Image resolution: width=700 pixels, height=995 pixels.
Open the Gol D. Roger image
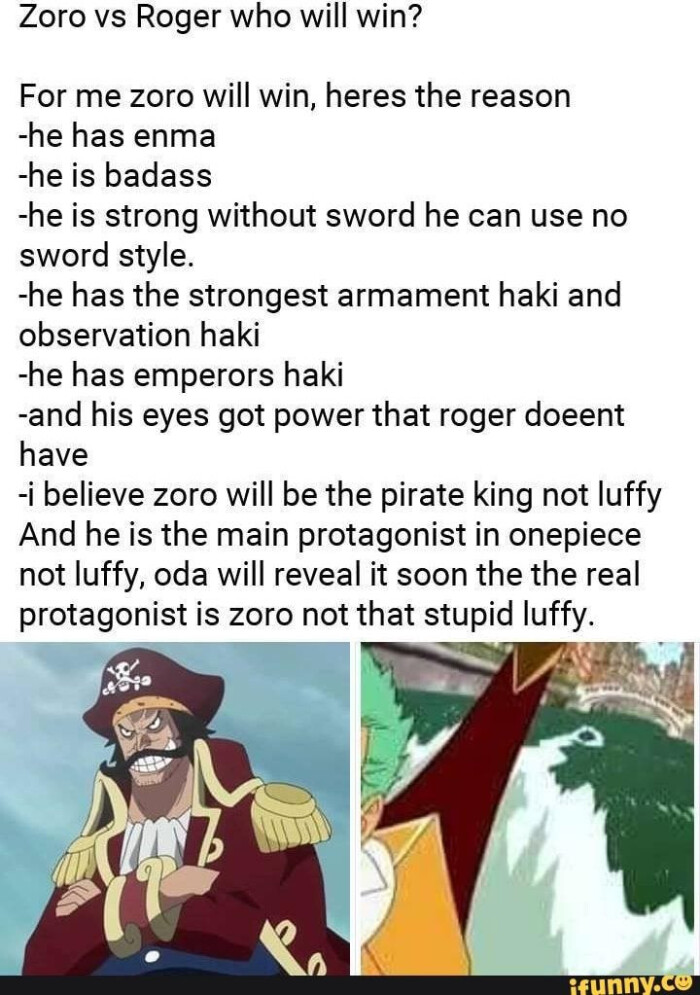tap(175, 808)
